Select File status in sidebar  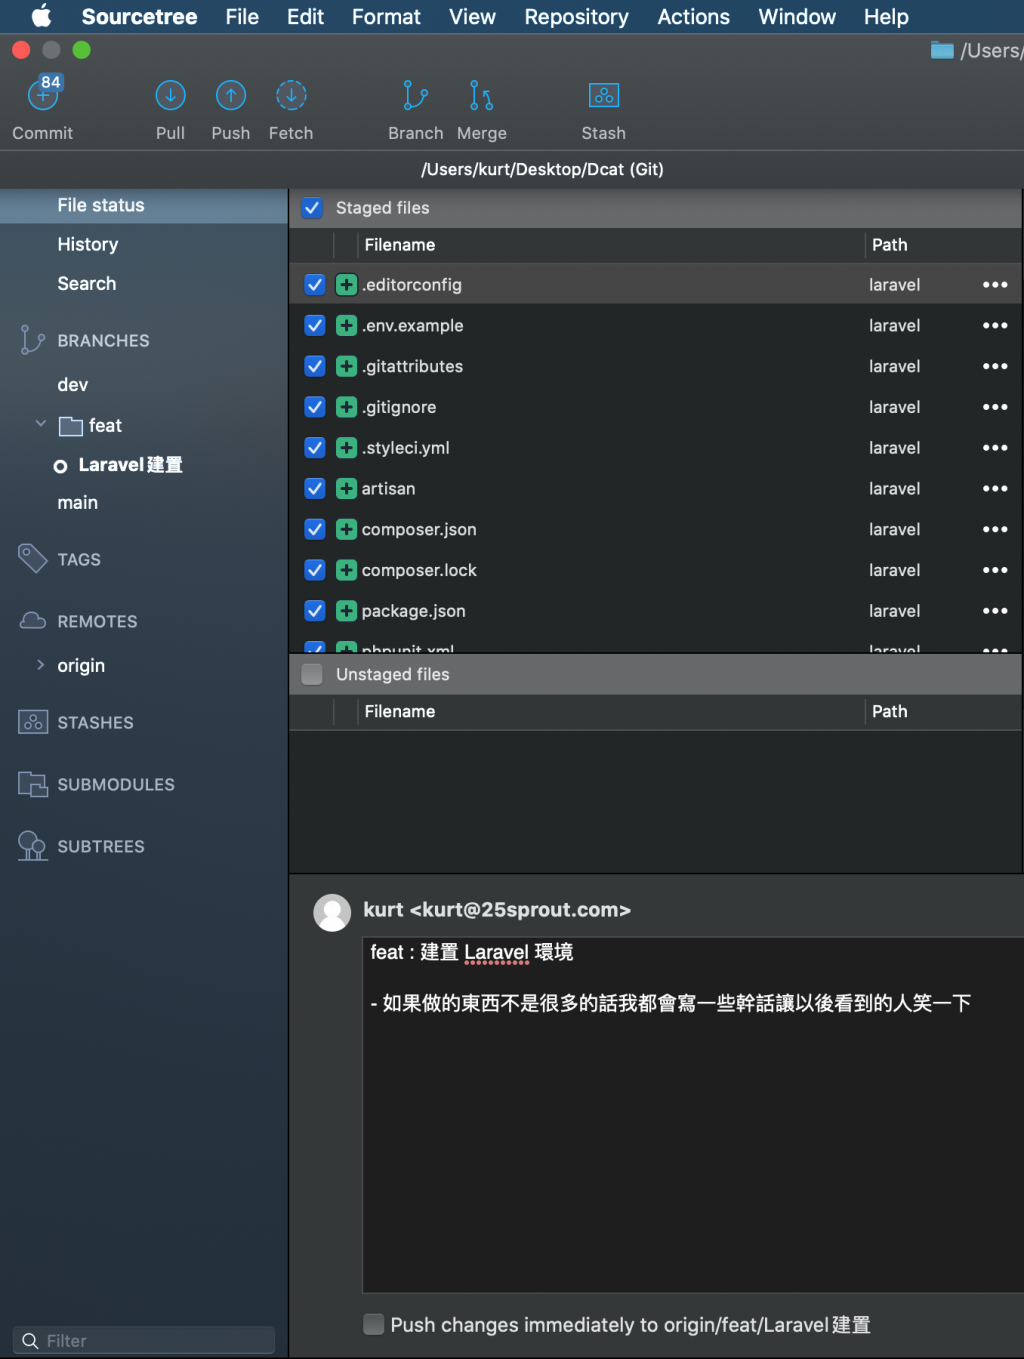[x=143, y=205]
